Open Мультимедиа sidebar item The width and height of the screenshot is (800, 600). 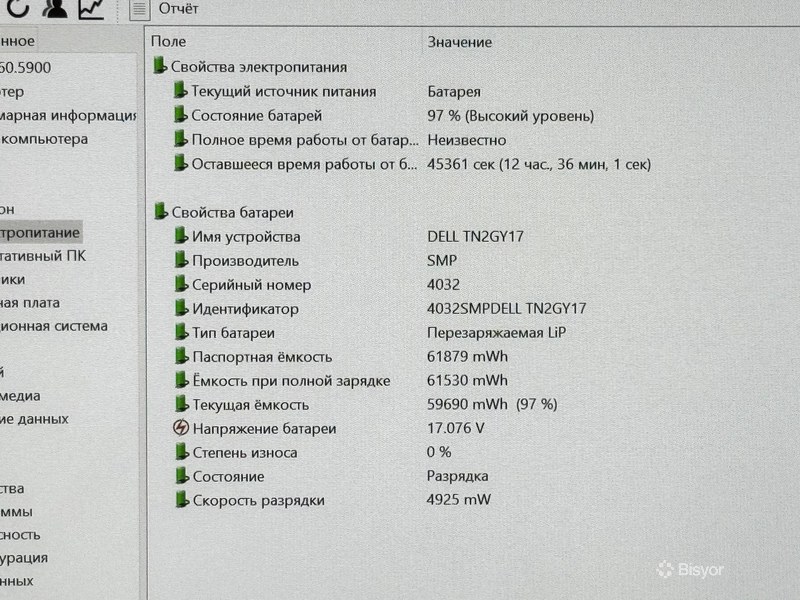point(20,395)
